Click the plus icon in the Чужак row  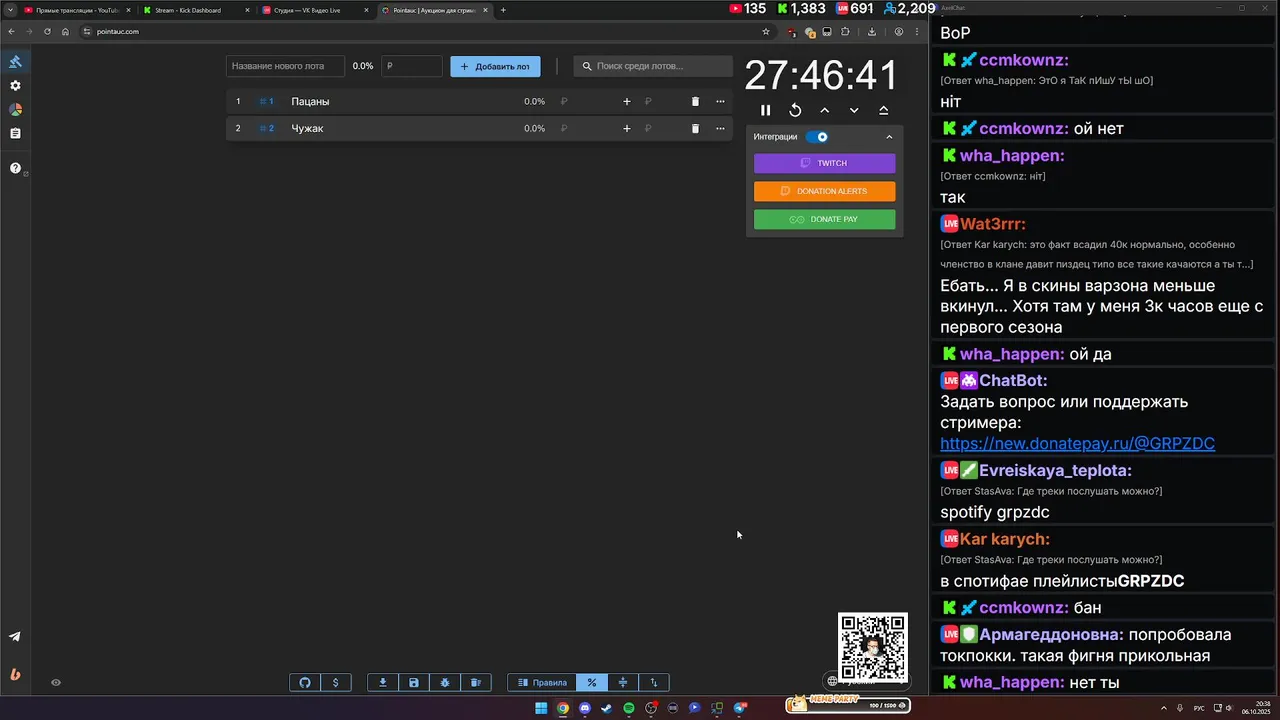[x=627, y=128]
